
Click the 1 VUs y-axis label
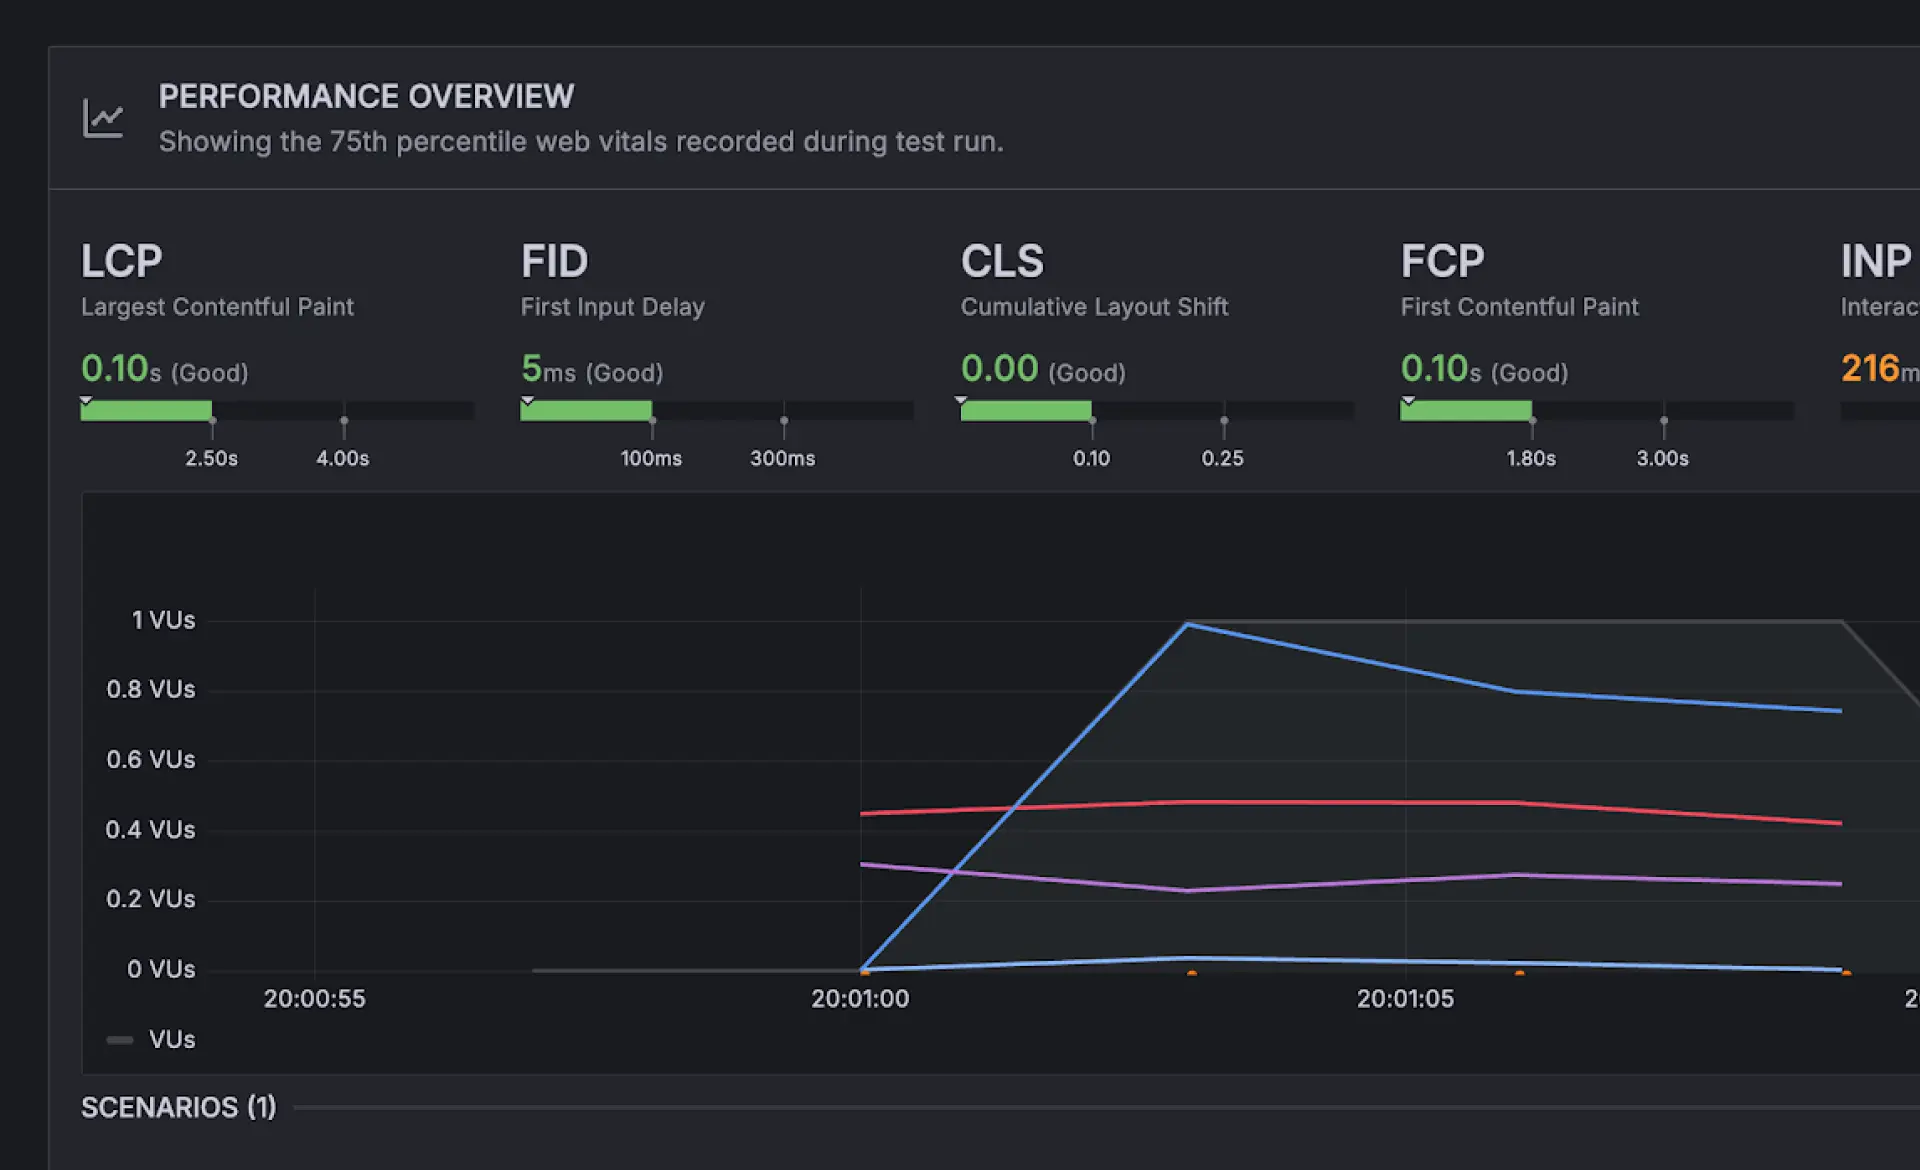pos(163,620)
